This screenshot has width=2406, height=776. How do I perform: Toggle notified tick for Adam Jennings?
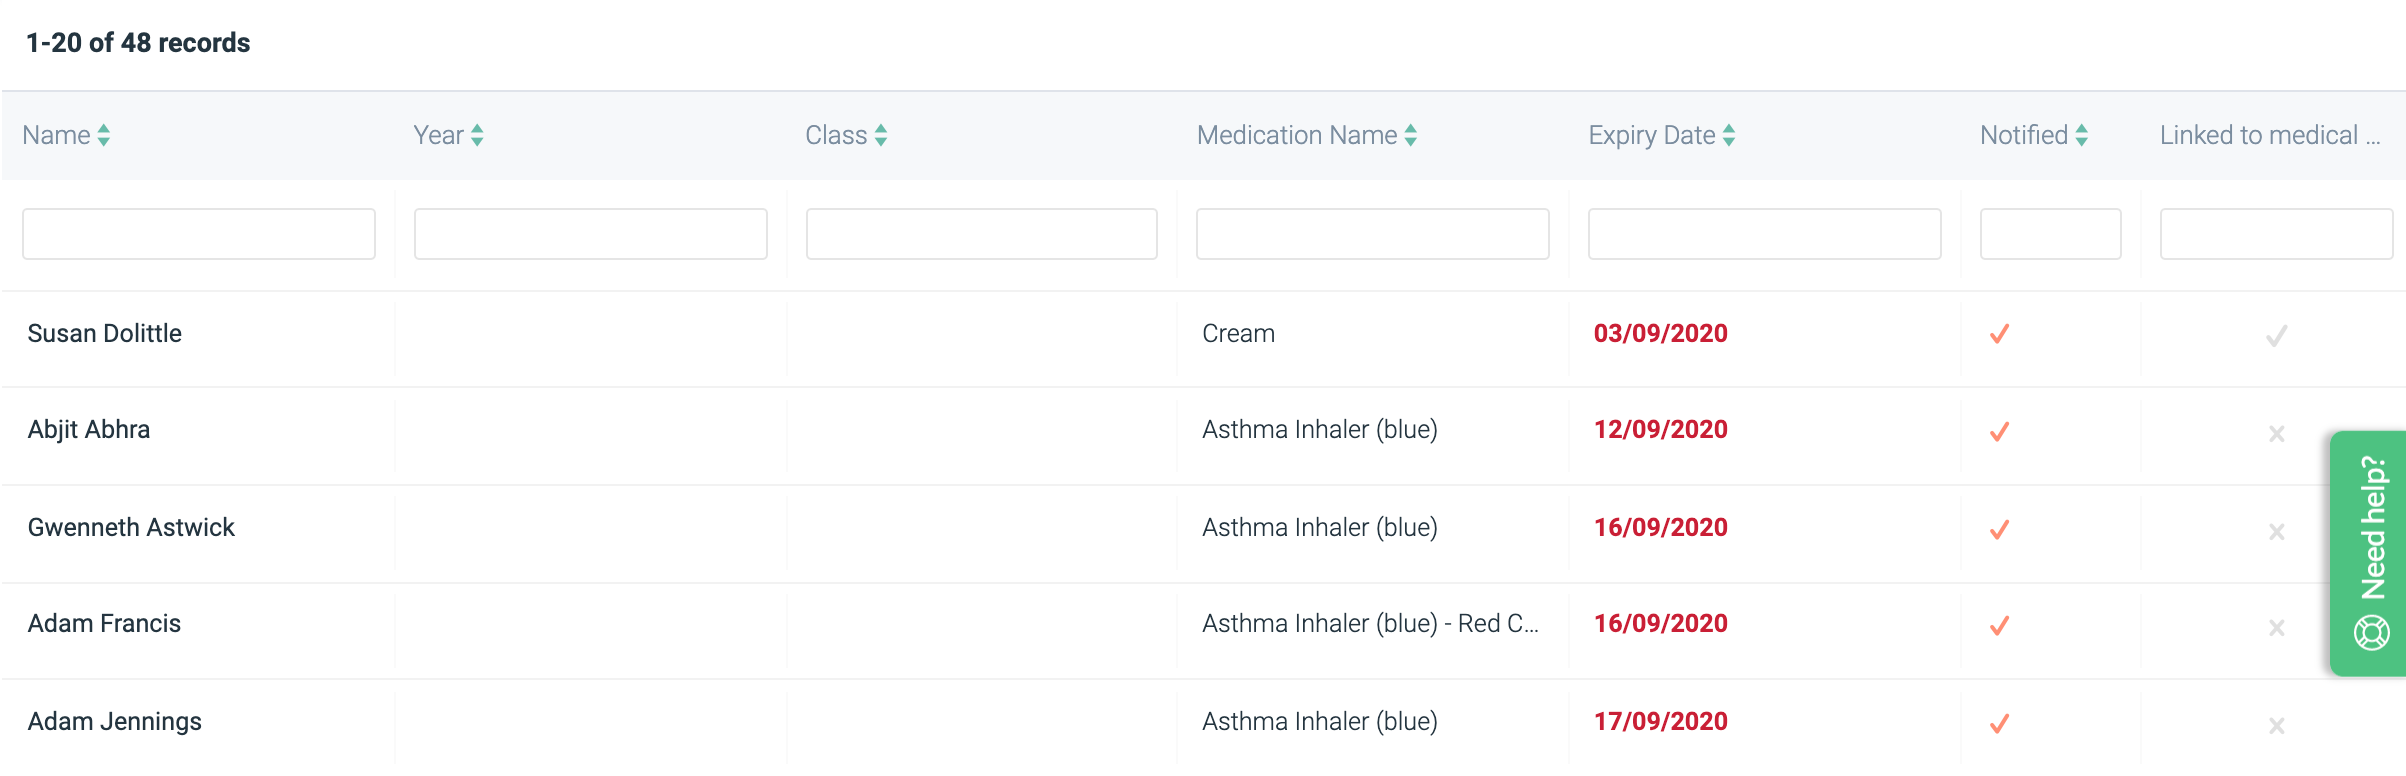[x=2000, y=724]
